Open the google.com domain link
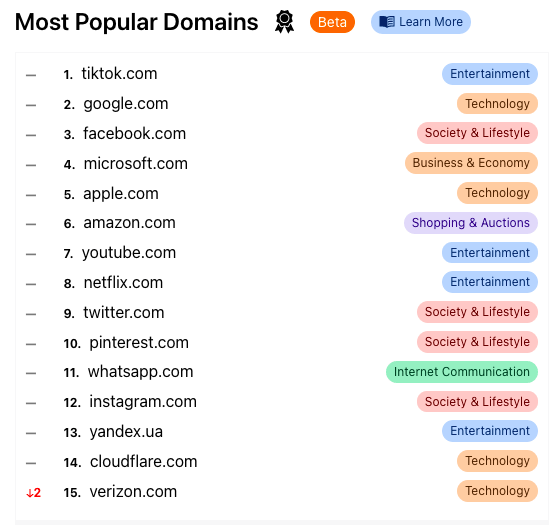The image size is (554, 525). (126, 104)
